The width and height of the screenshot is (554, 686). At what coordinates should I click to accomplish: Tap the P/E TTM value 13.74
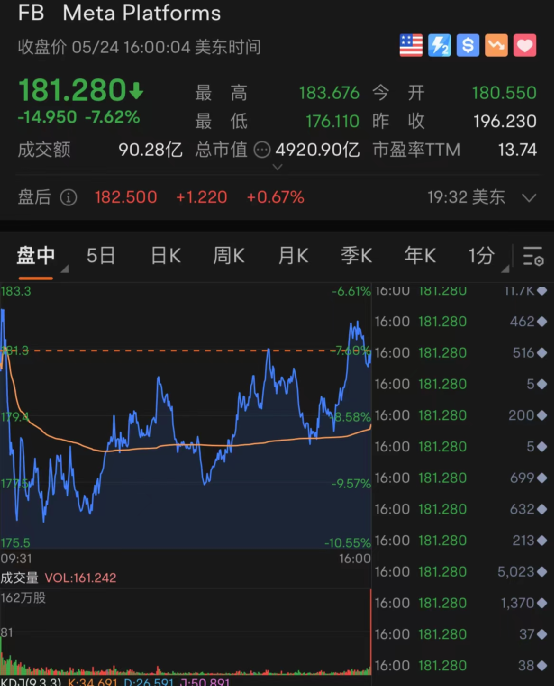(x=518, y=150)
